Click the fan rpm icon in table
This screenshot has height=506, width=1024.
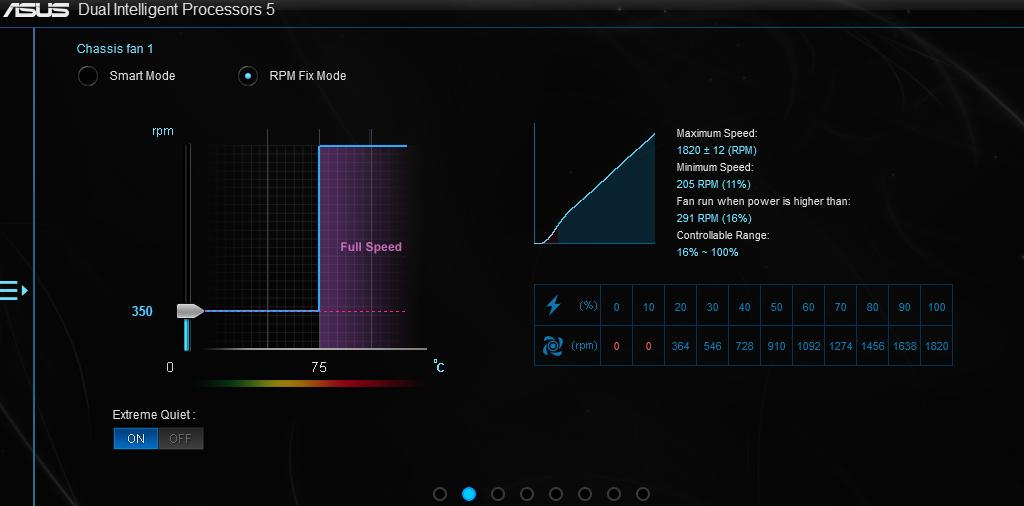click(552, 345)
